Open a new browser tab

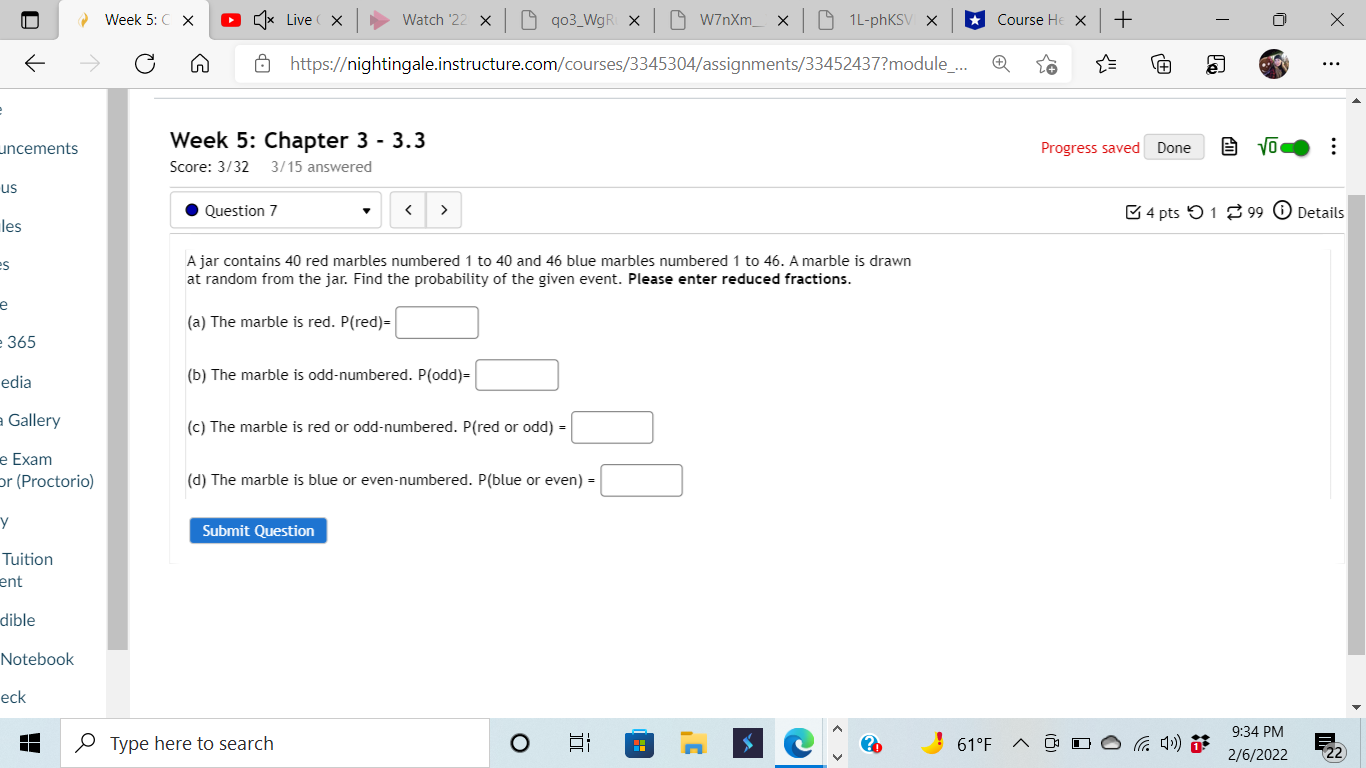click(1123, 20)
